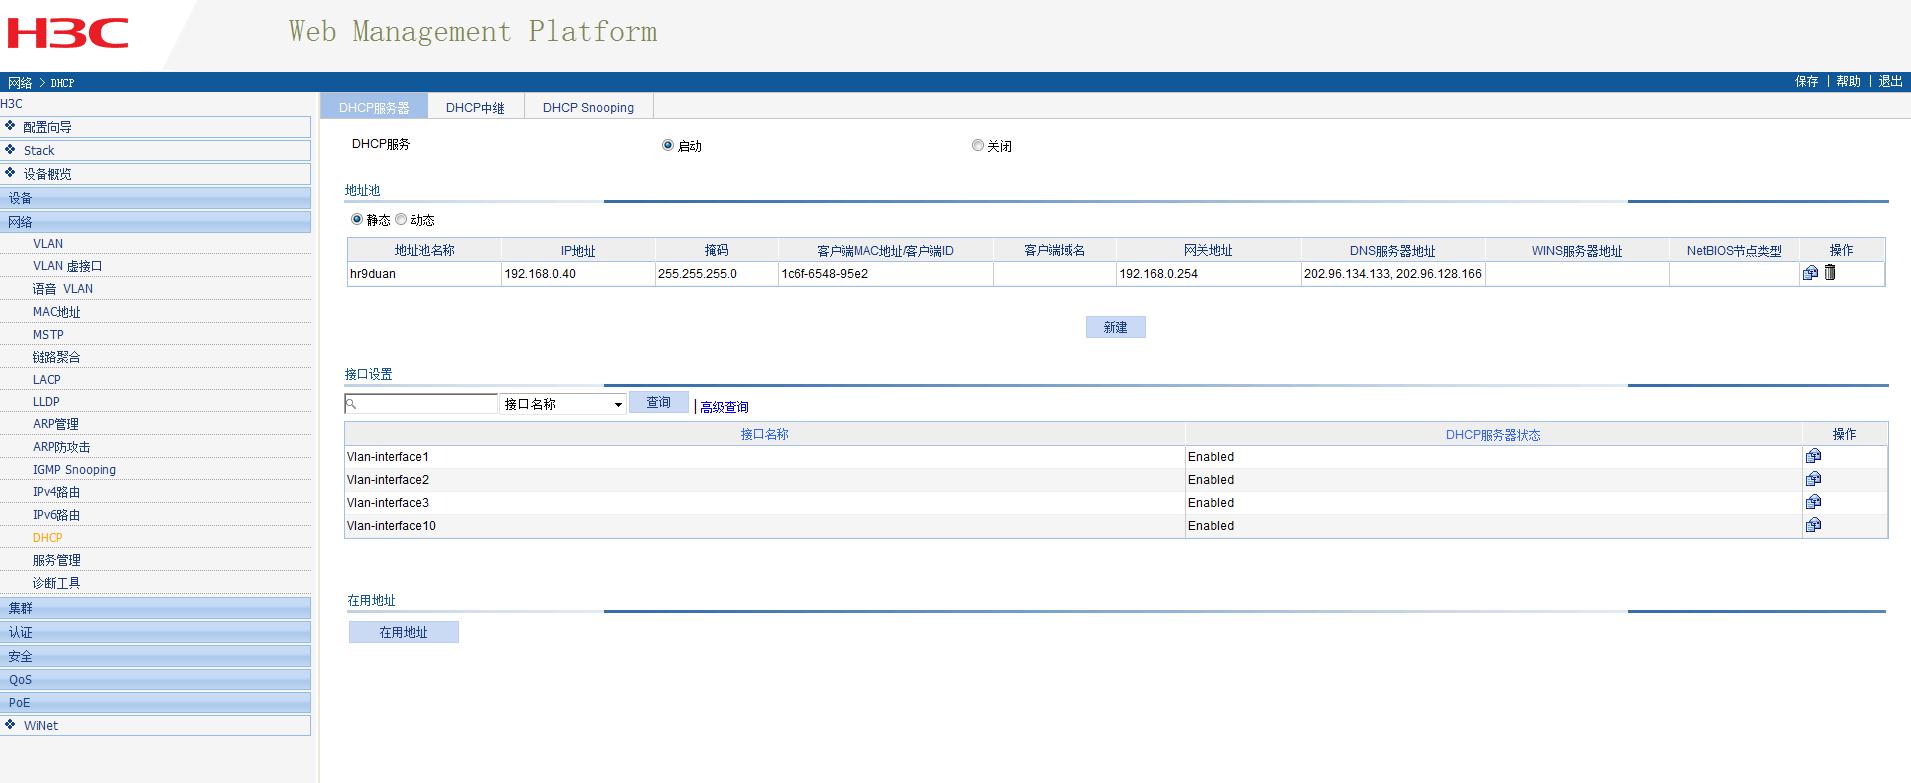Viewport: 1911px width, 783px height.
Task: Open the 接口名称 query dropdown
Action: point(563,404)
